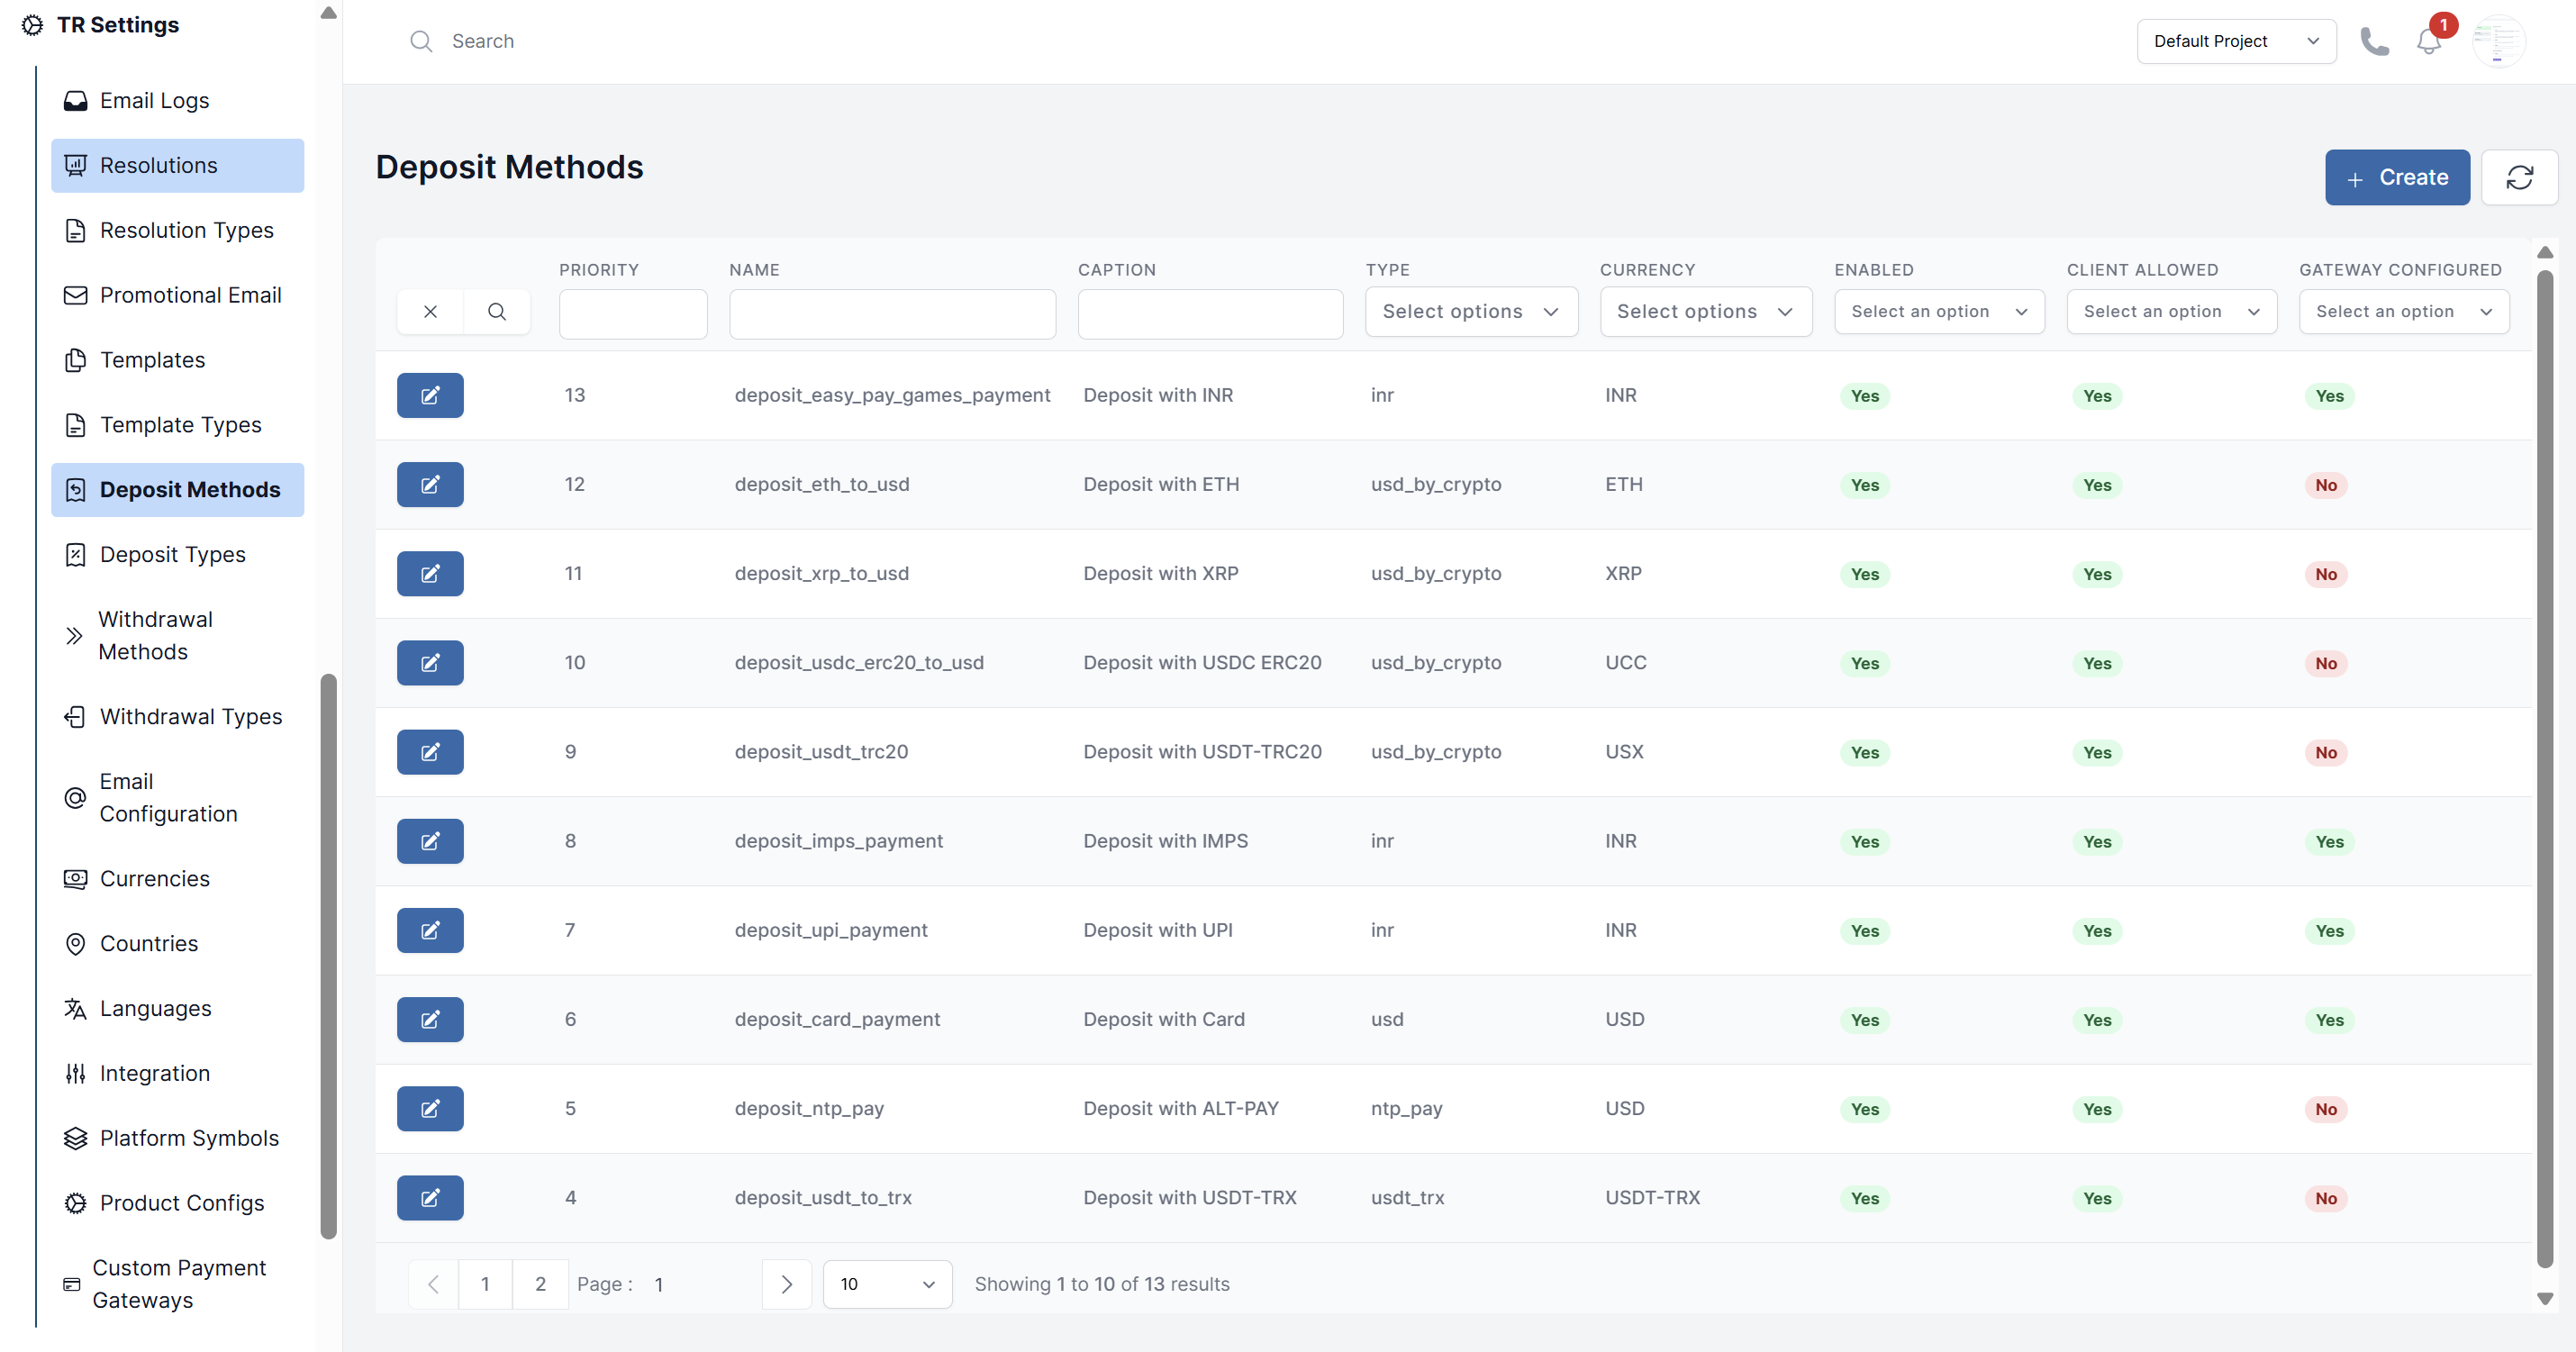Image resolution: width=2576 pixels, height=1352 pixels.
Task: Edit the deposit_imps_payment row
Action: pos(430,841)
